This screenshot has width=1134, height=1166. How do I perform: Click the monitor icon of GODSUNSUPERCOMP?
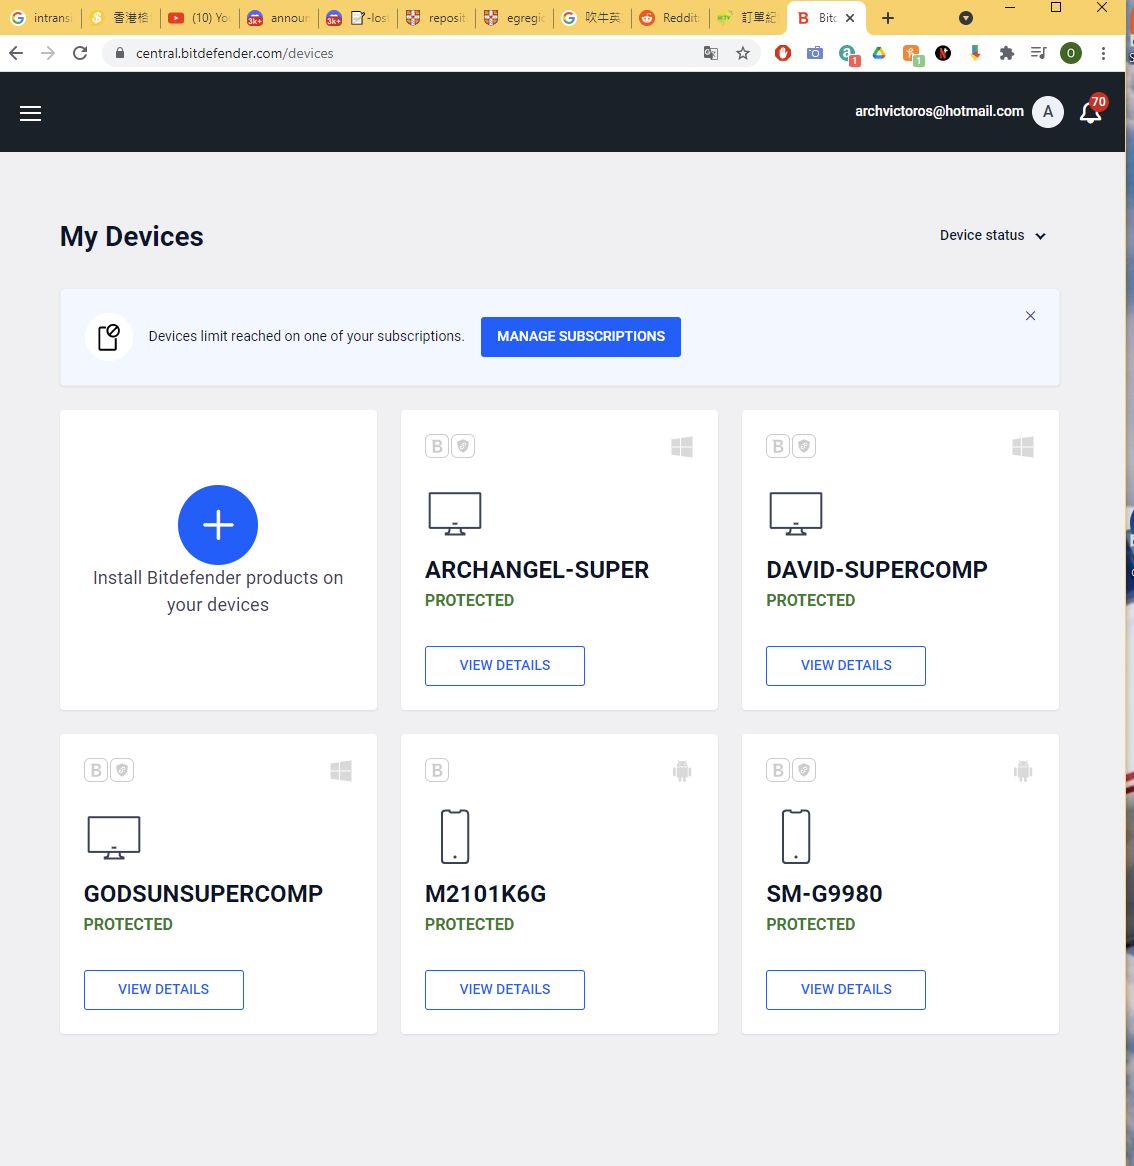pyautogui.click(x=114, y=838)
